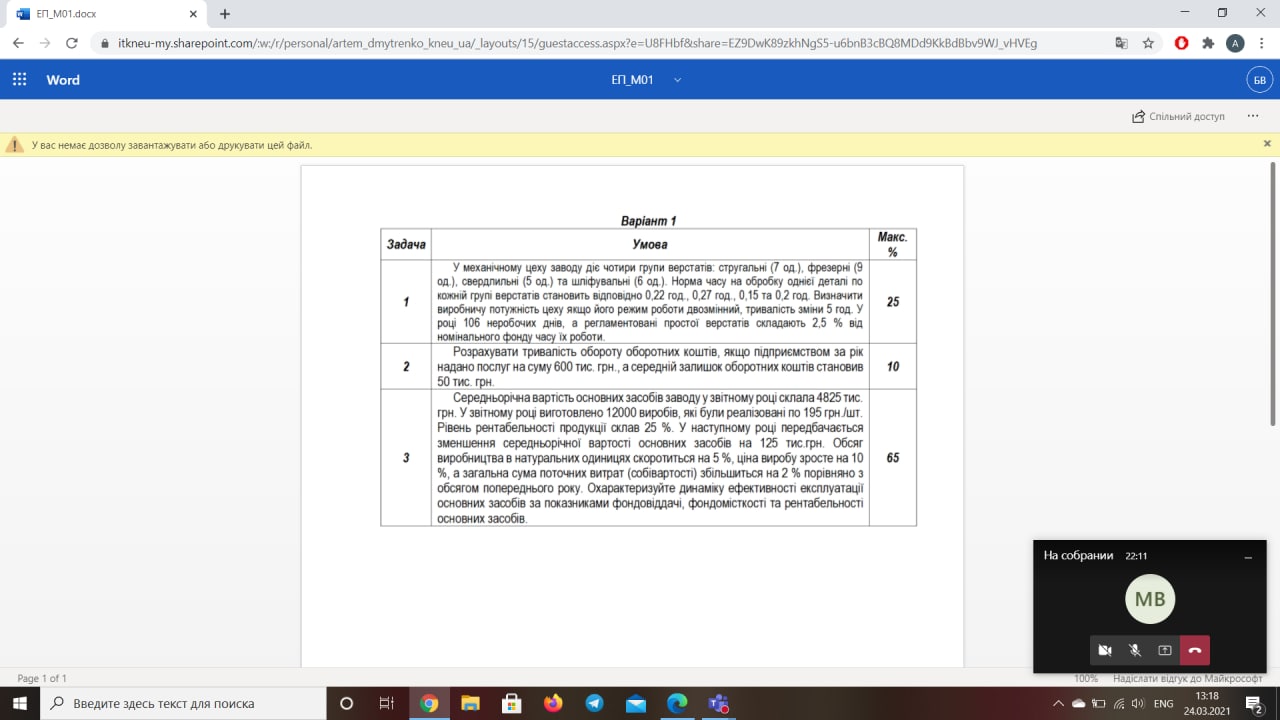Open the Chrome extensions puzzle menu
The width and height of the screenshot is (1280, 720).
click(x=1208, y=43)
